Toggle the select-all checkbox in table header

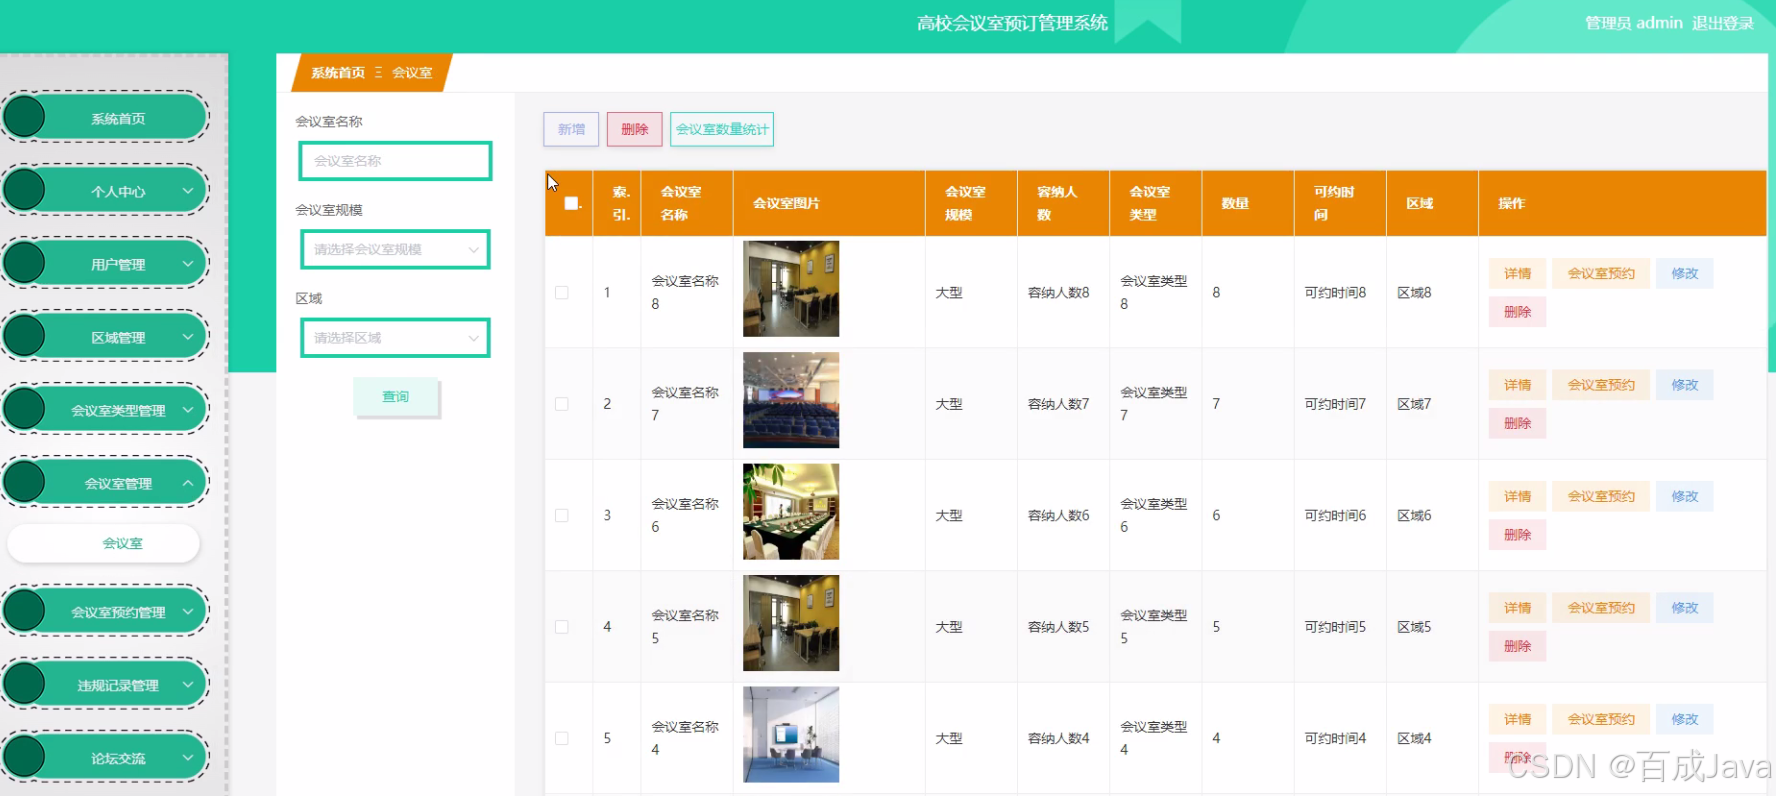pyautogui.click(x=571, y=203)
